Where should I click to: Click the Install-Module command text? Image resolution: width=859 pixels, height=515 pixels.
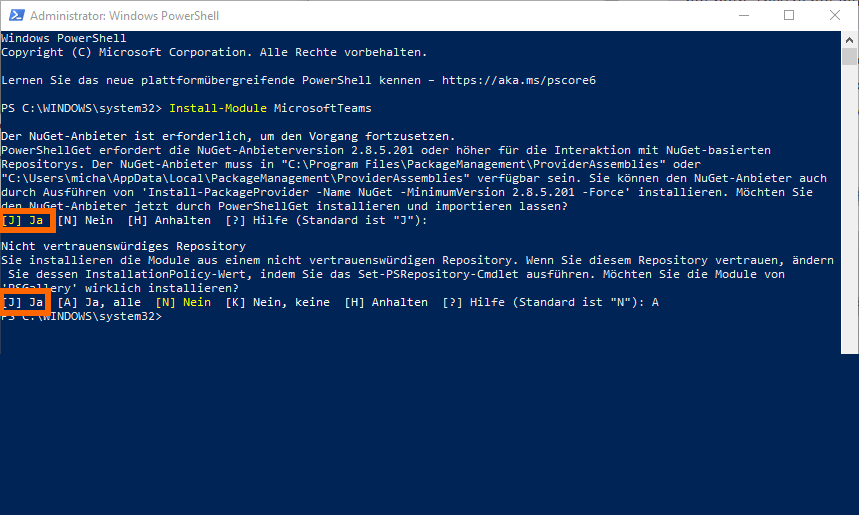[x=218, y=108]
